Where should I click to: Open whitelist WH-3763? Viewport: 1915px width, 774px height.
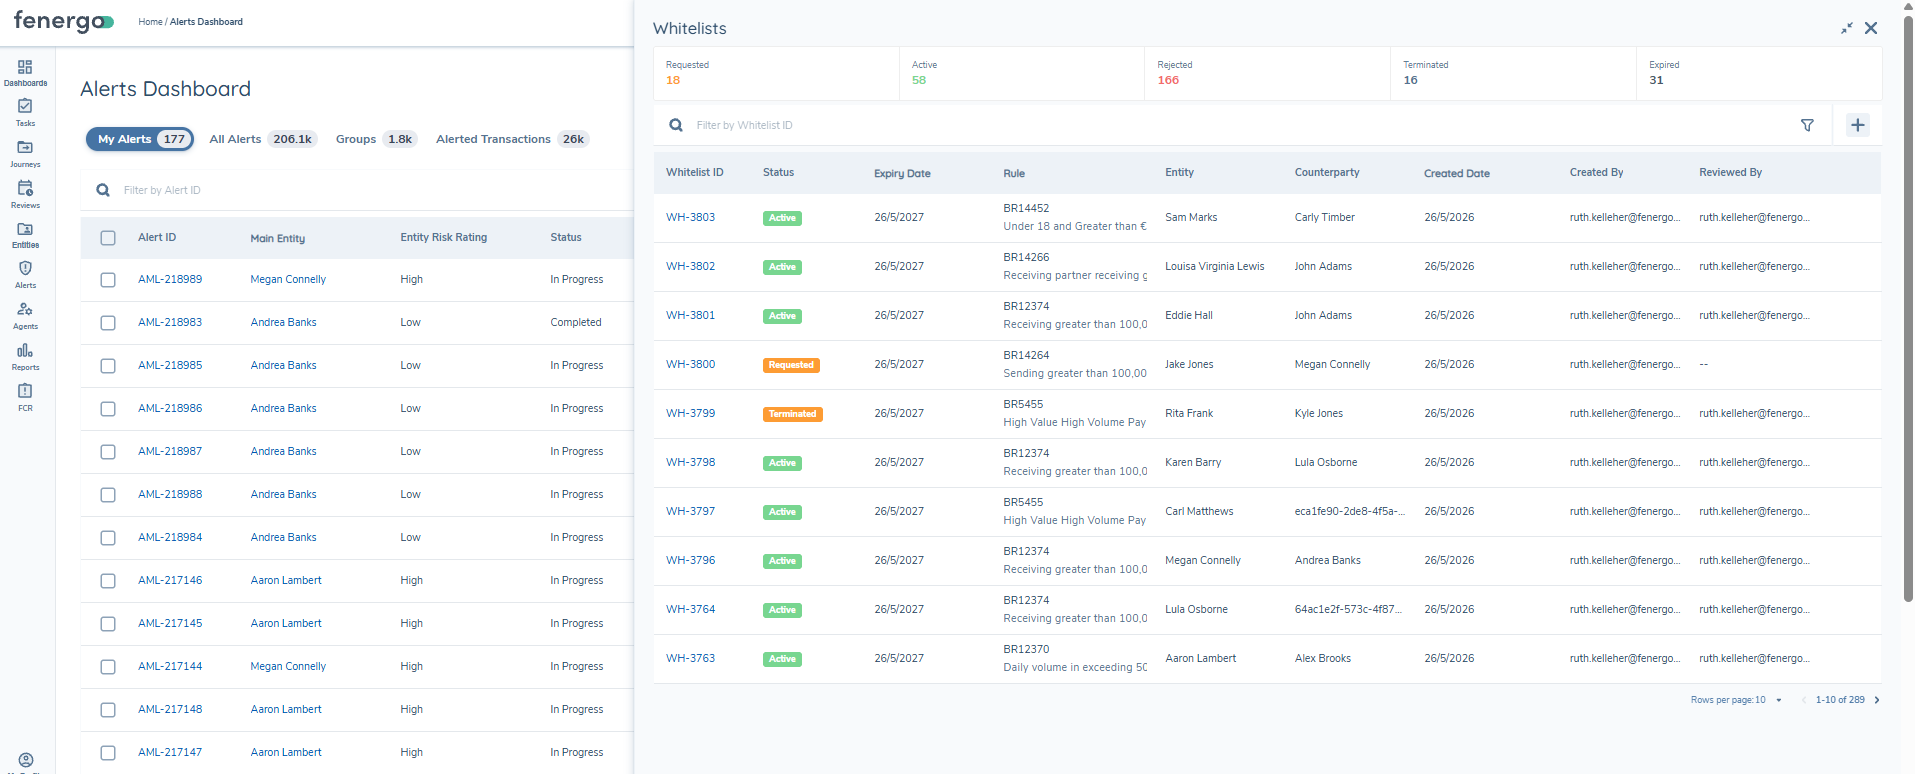click(690, 658)
